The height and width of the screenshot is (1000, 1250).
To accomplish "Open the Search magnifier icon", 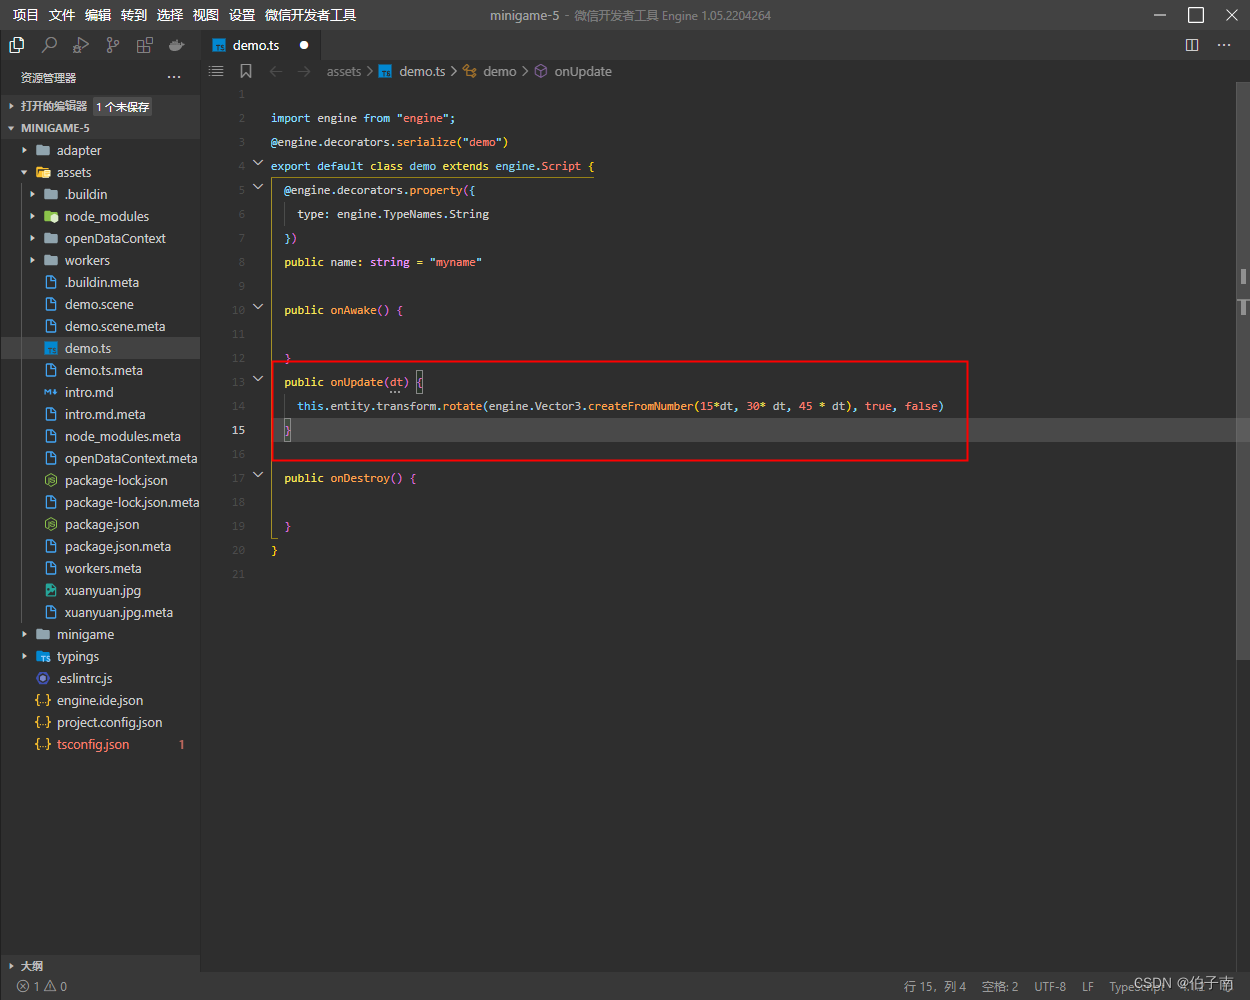I will tap(49, 45).
